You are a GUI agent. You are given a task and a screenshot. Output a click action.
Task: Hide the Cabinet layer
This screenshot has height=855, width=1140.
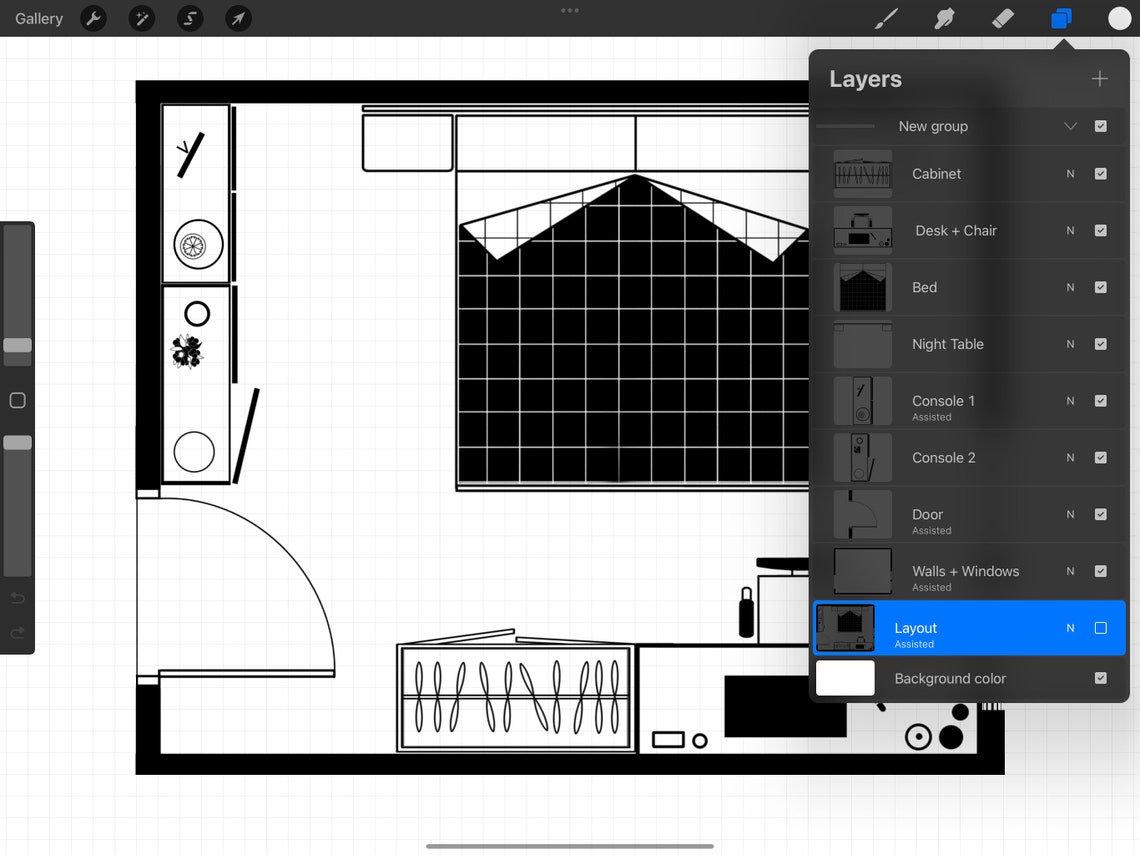pyautogui.click(x=1101, y=173)
